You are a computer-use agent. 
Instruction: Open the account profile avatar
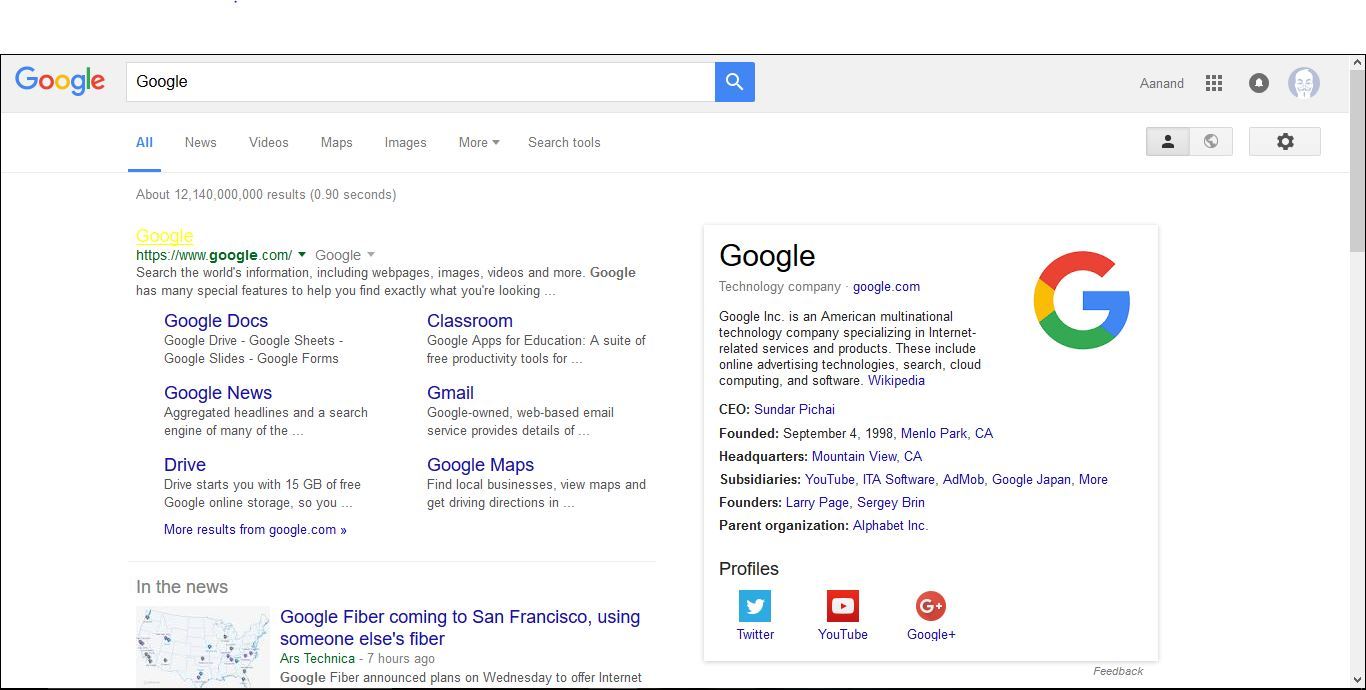[x=1304, y=83]
